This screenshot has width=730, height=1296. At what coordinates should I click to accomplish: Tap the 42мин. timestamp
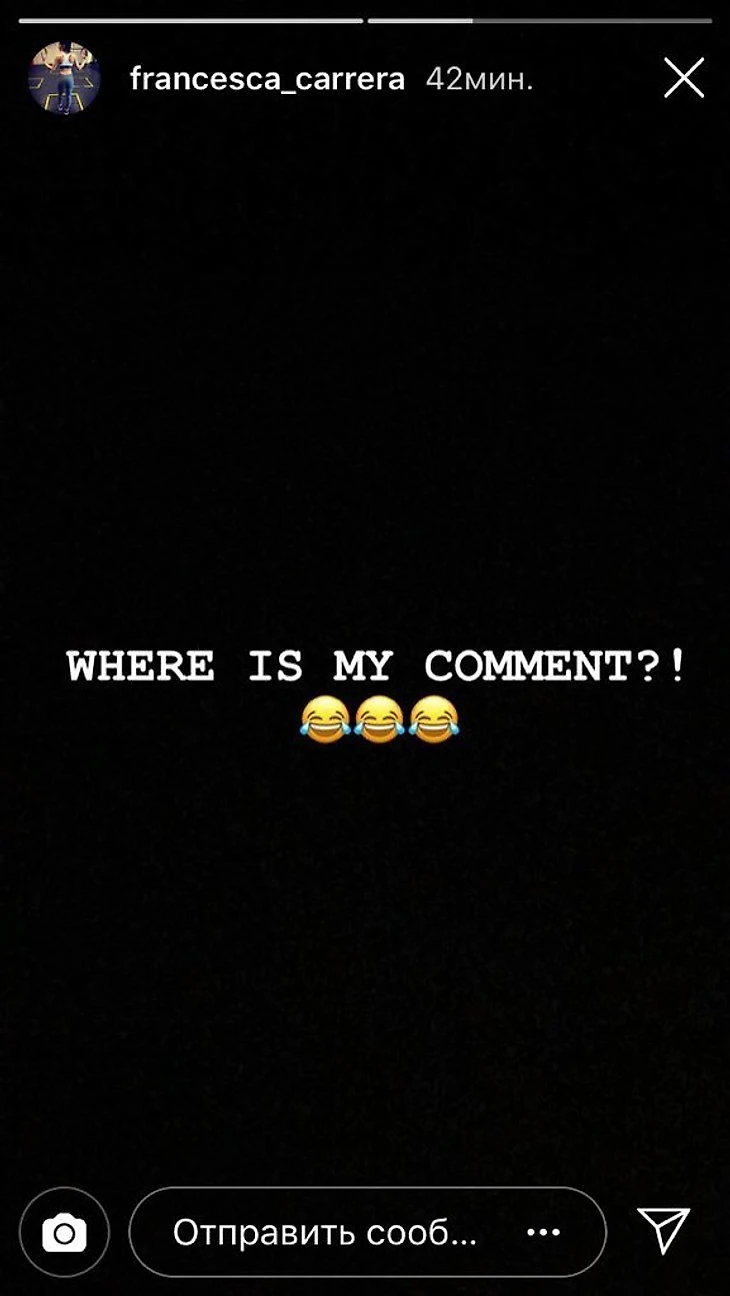479,80
